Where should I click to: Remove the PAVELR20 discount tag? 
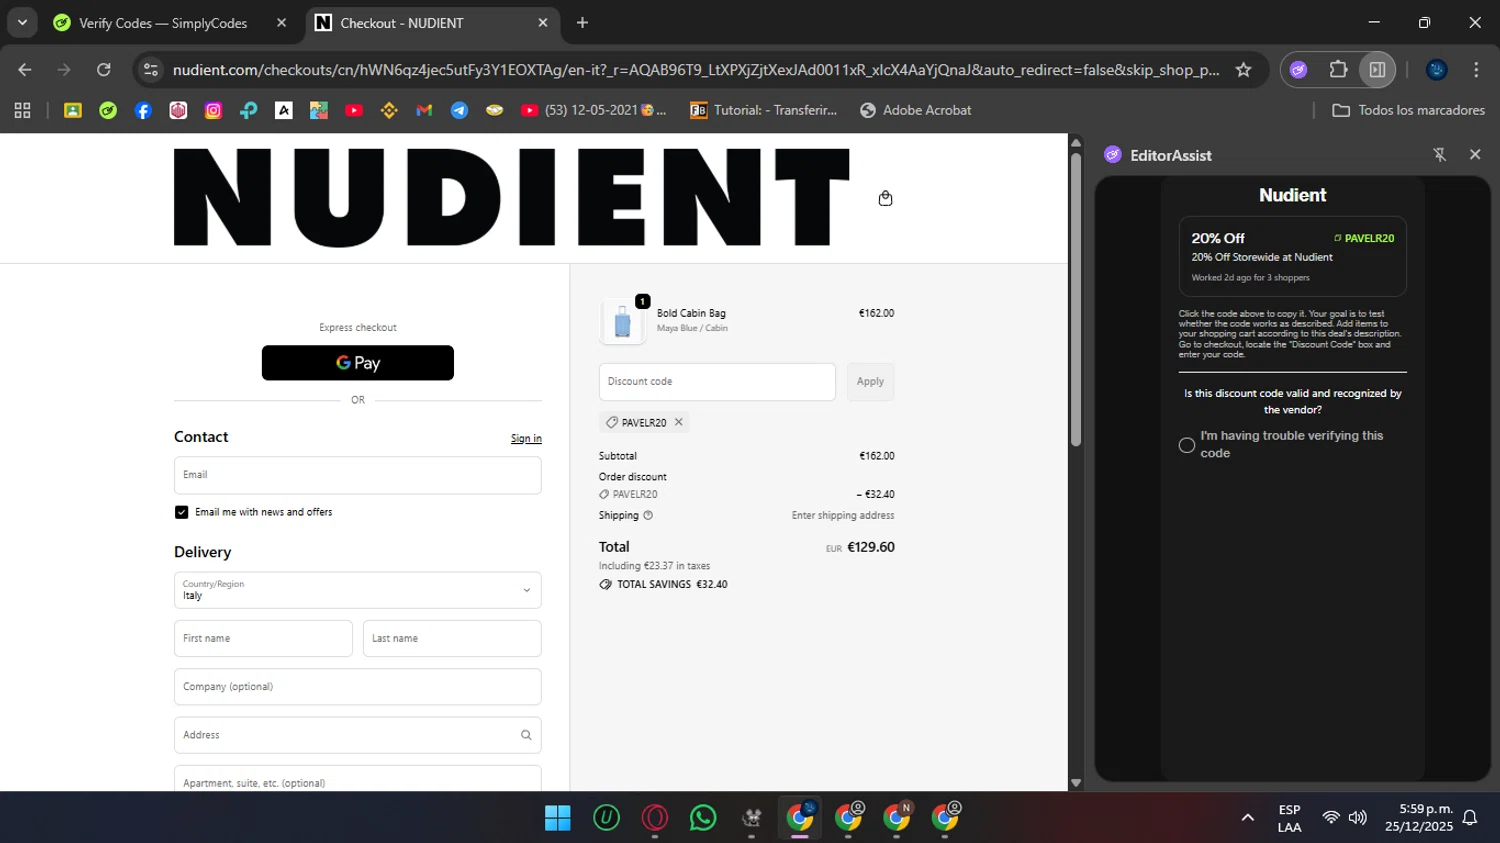678,422
